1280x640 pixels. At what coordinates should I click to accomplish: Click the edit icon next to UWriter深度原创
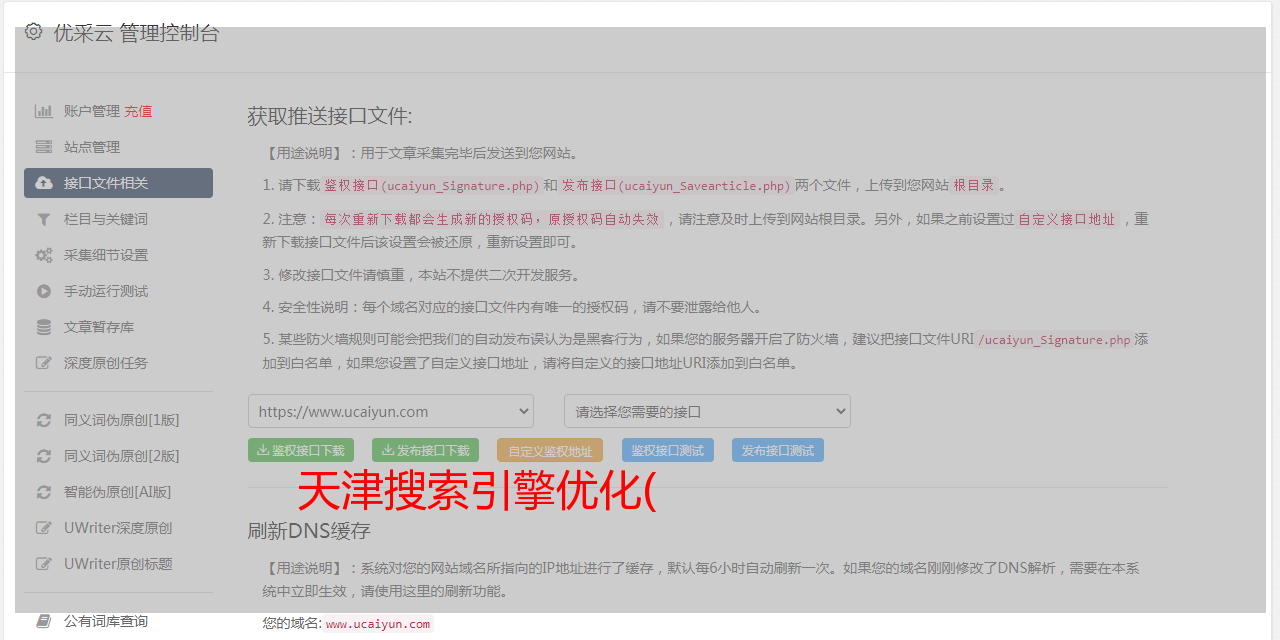pos(44,528)
